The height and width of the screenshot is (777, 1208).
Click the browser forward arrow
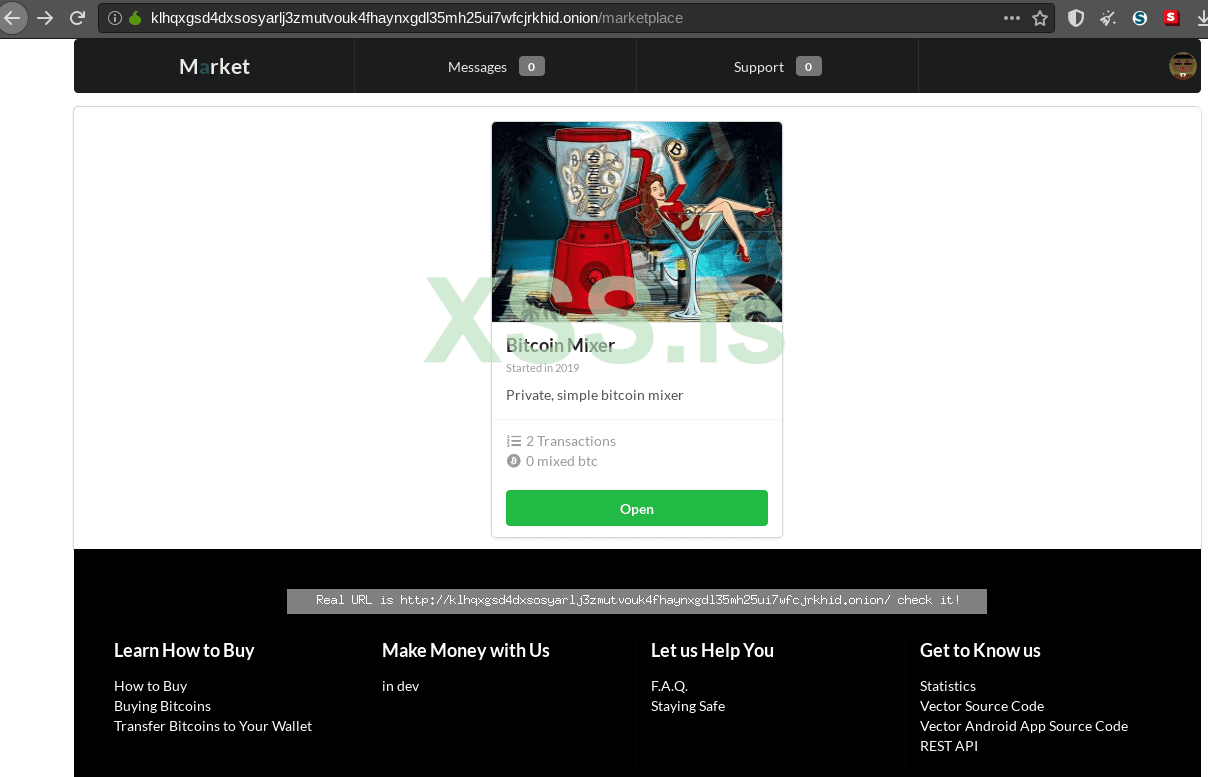pyautogui.click(x=45, y=18)
